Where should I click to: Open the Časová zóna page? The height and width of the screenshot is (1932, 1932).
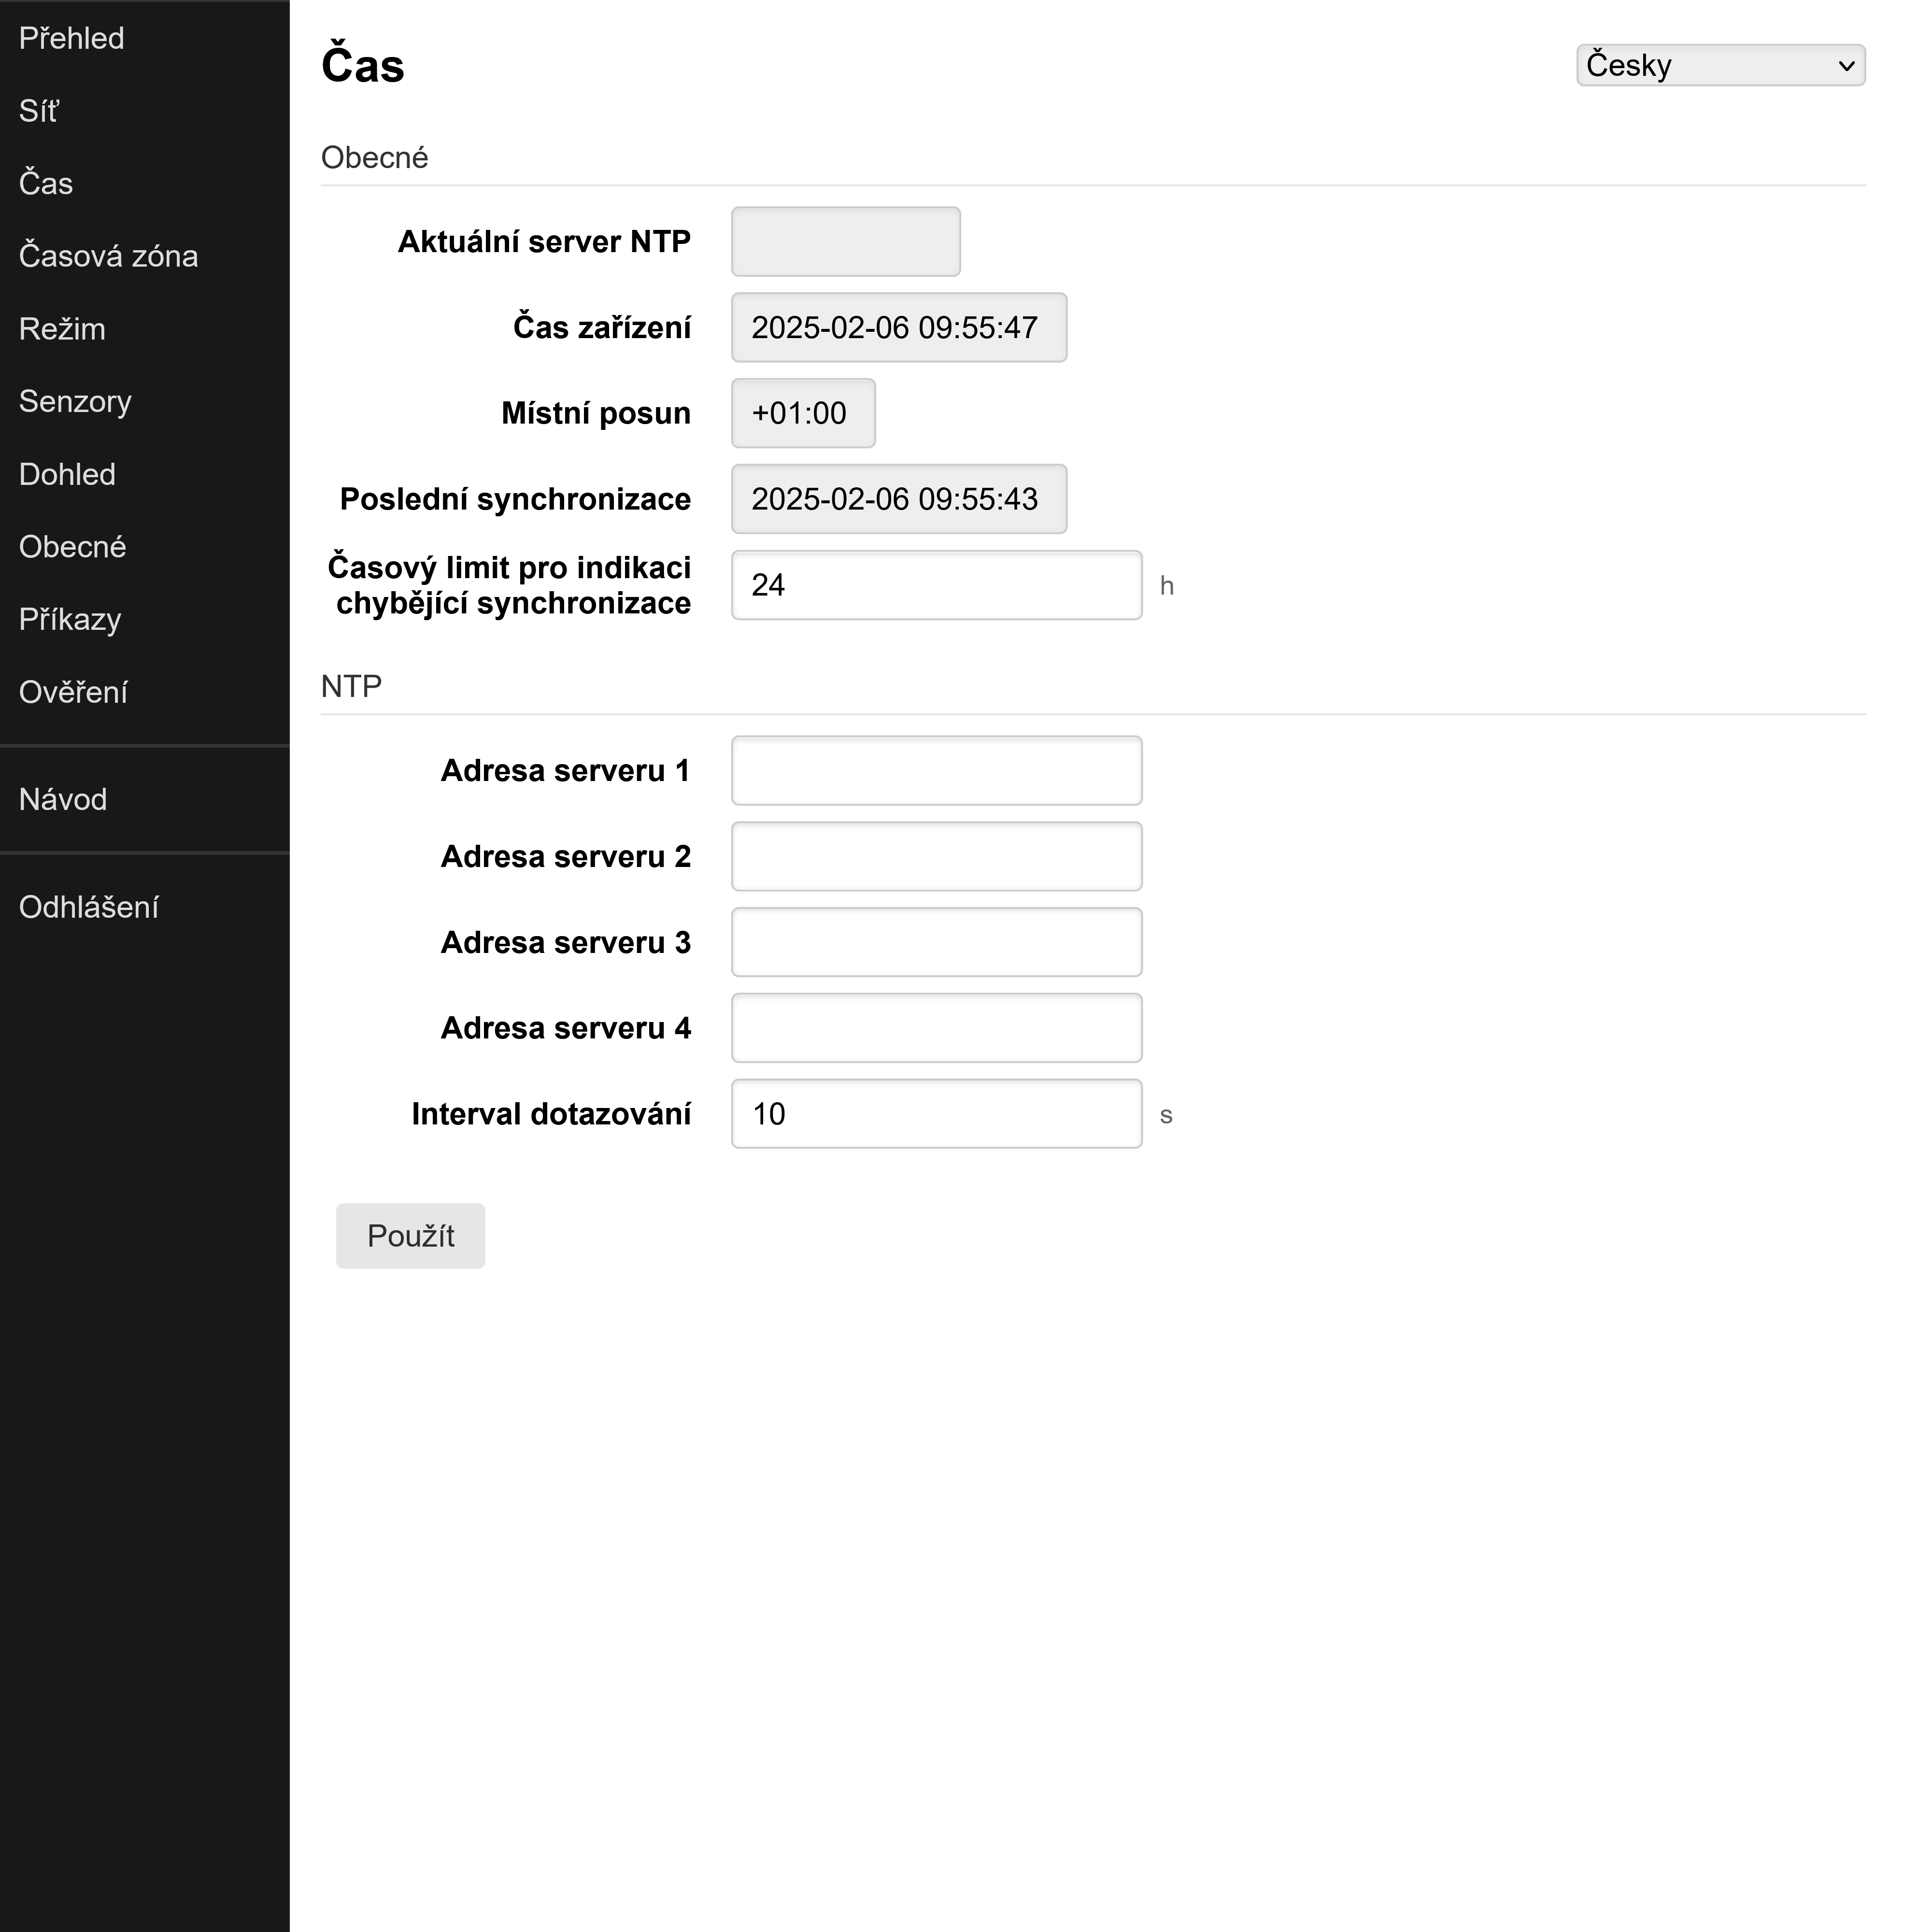[108, 256]
